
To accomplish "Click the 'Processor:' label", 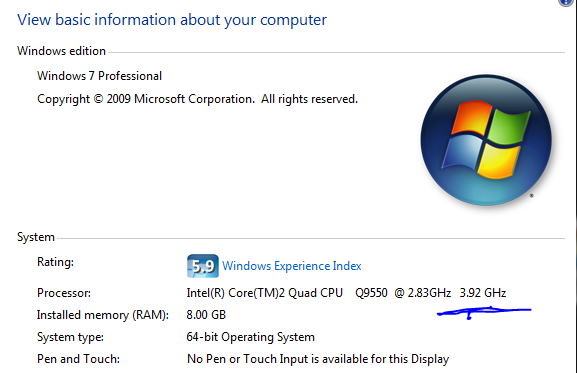I will (64, 293).
